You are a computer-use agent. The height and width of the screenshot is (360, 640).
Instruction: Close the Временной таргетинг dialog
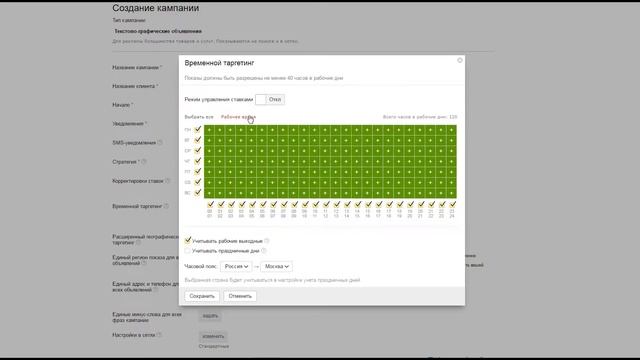coord(460,60)
